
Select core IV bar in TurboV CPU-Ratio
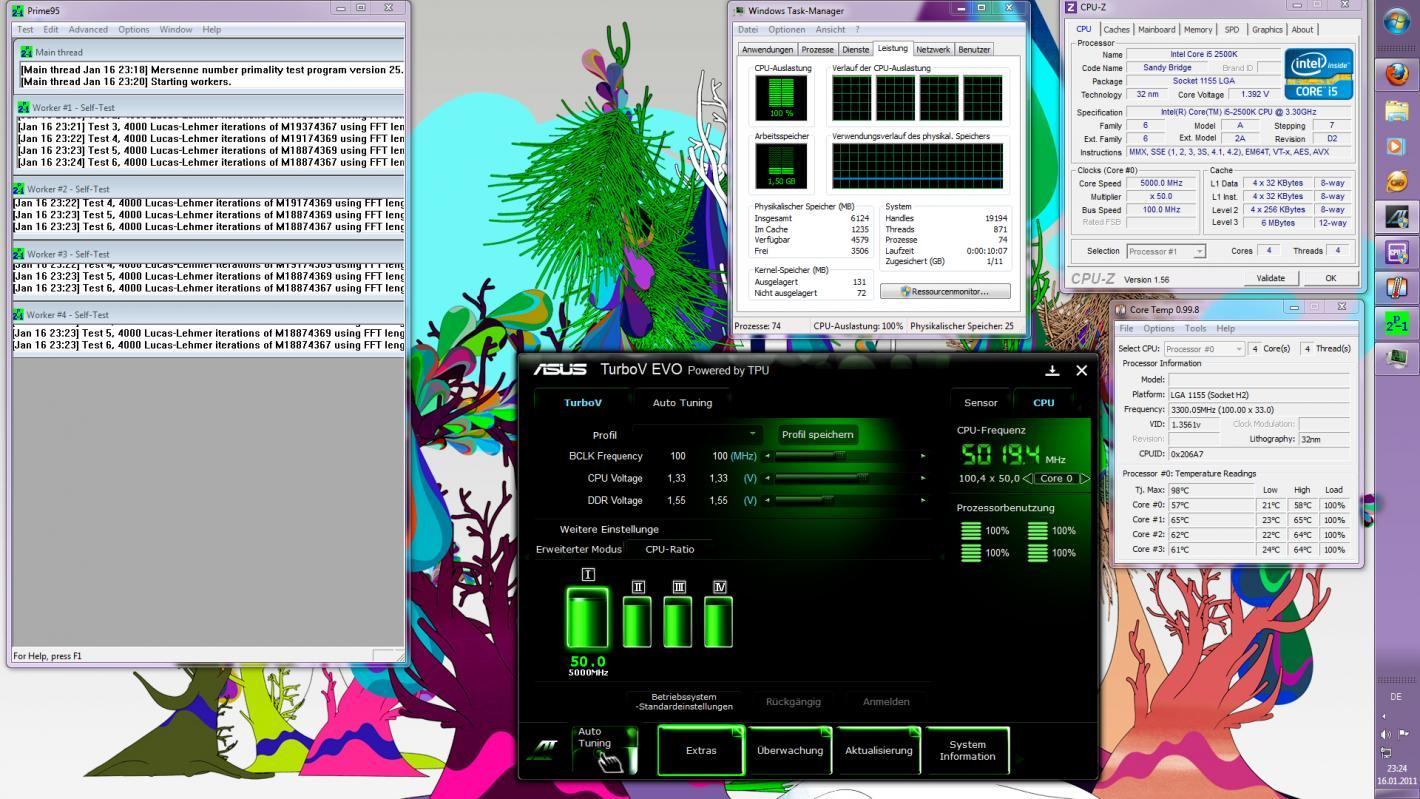click(718, 622)
